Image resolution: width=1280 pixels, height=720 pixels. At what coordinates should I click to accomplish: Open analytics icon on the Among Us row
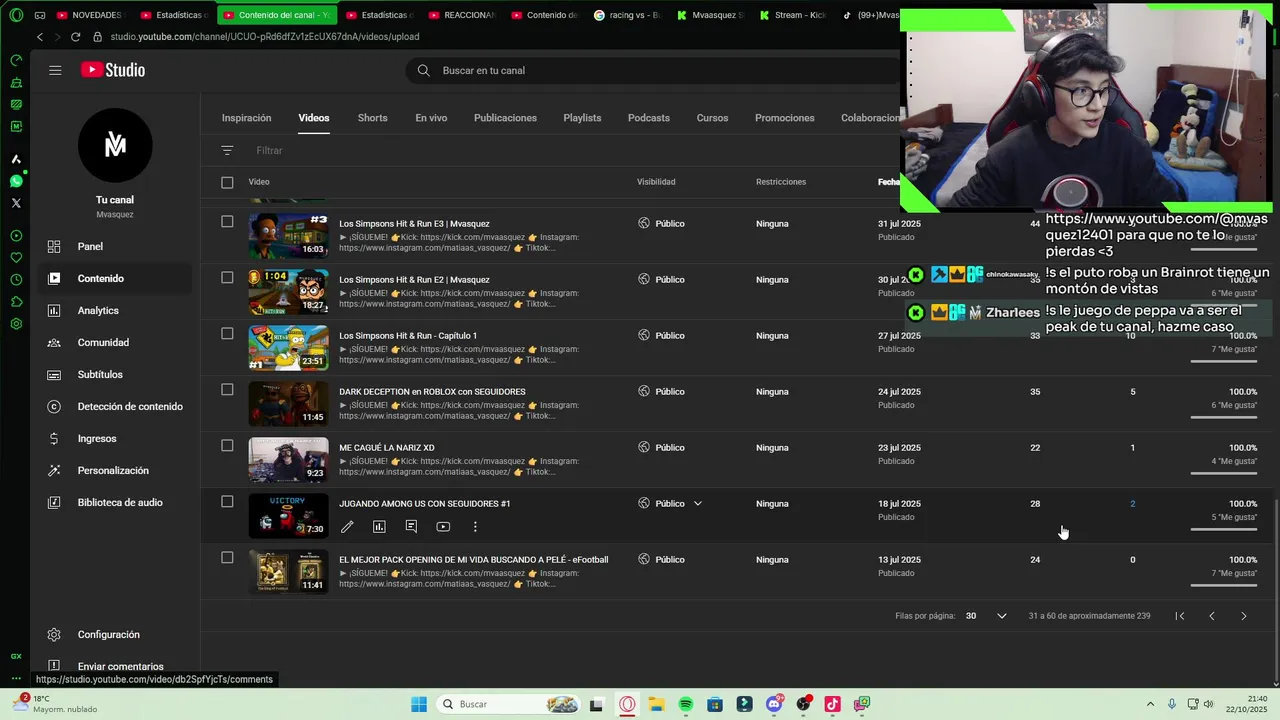tap(379, 527)
